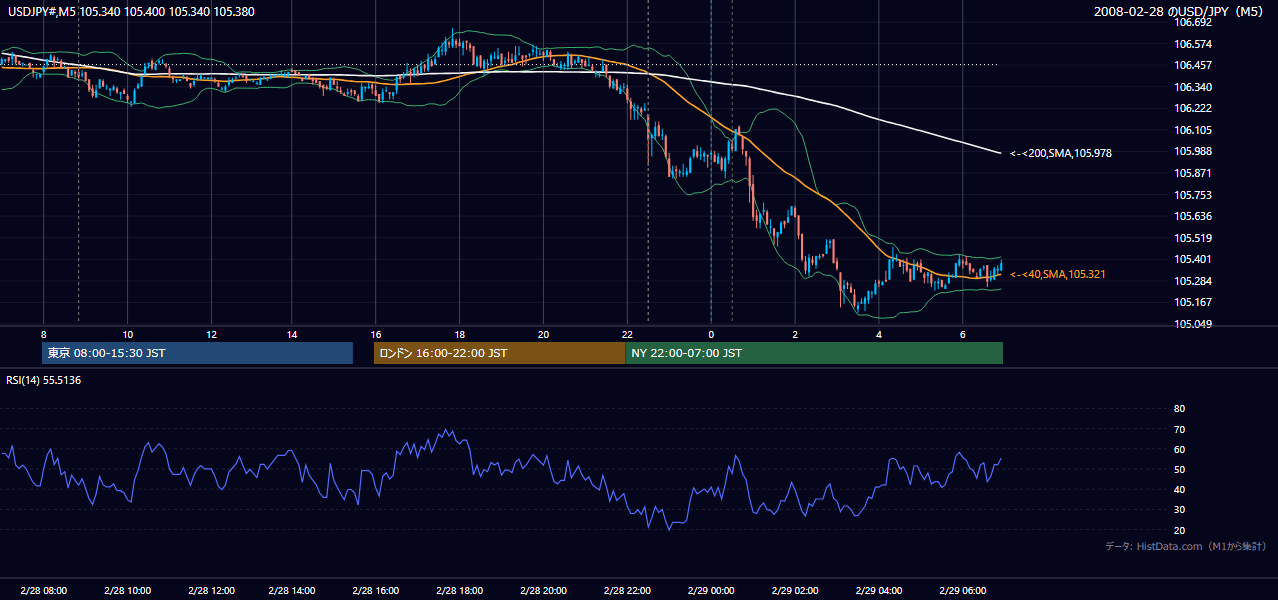The height and width of the screenshot is (600, 1278).
Task: Click price axis value 105.284
Action: [x=1194, y=281]
